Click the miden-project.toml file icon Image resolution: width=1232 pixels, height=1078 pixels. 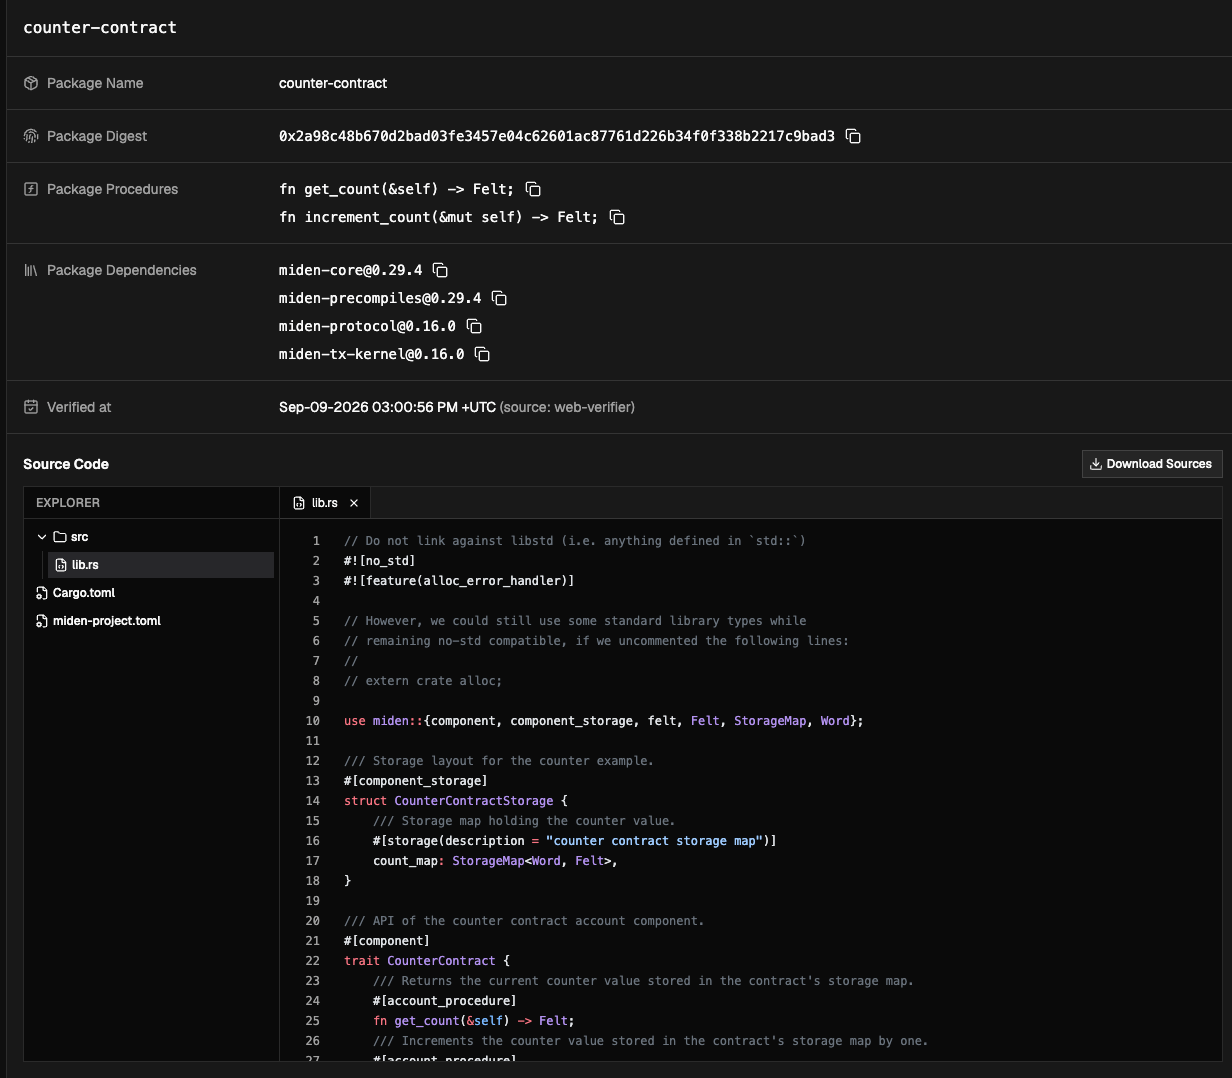coord(42,621)
